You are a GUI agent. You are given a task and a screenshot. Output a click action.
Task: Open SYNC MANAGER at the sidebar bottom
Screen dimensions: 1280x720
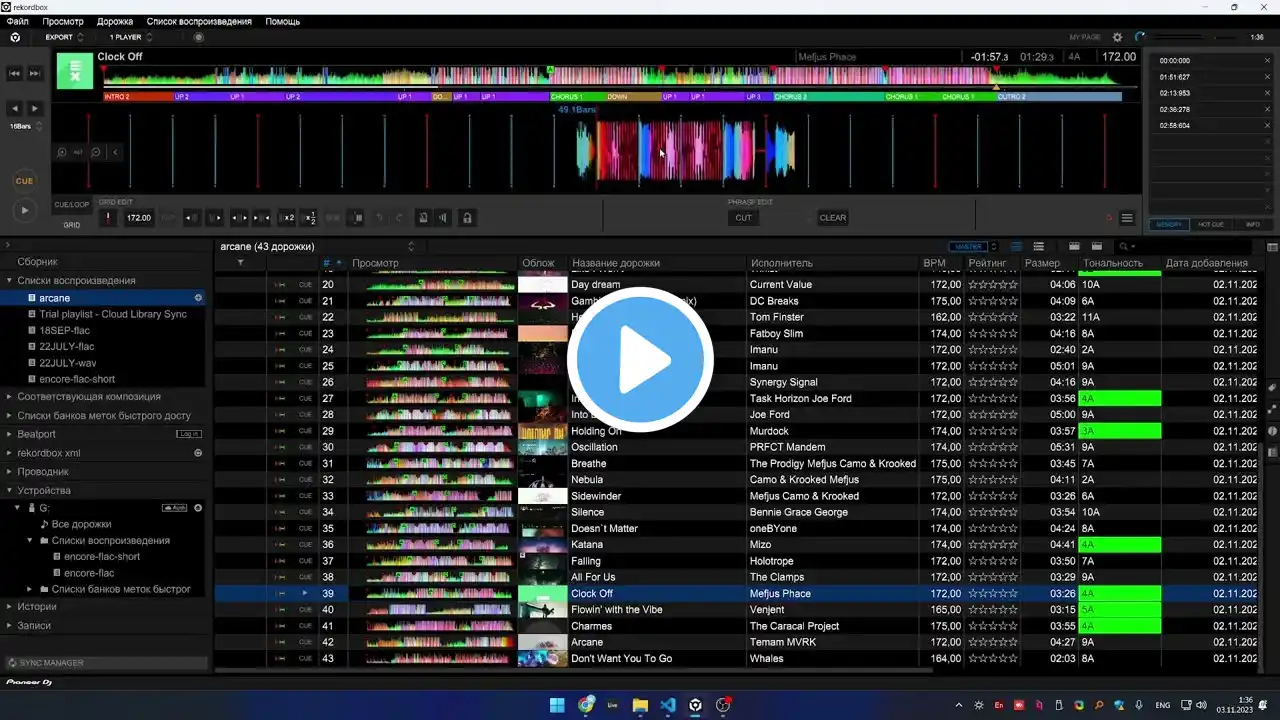(x=108, y=663)
